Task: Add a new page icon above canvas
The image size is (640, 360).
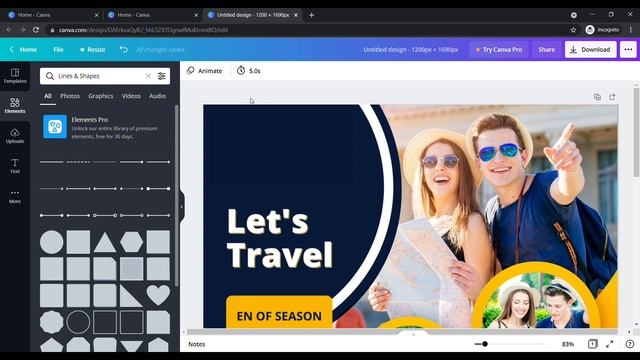Action: tap(612, 97)
